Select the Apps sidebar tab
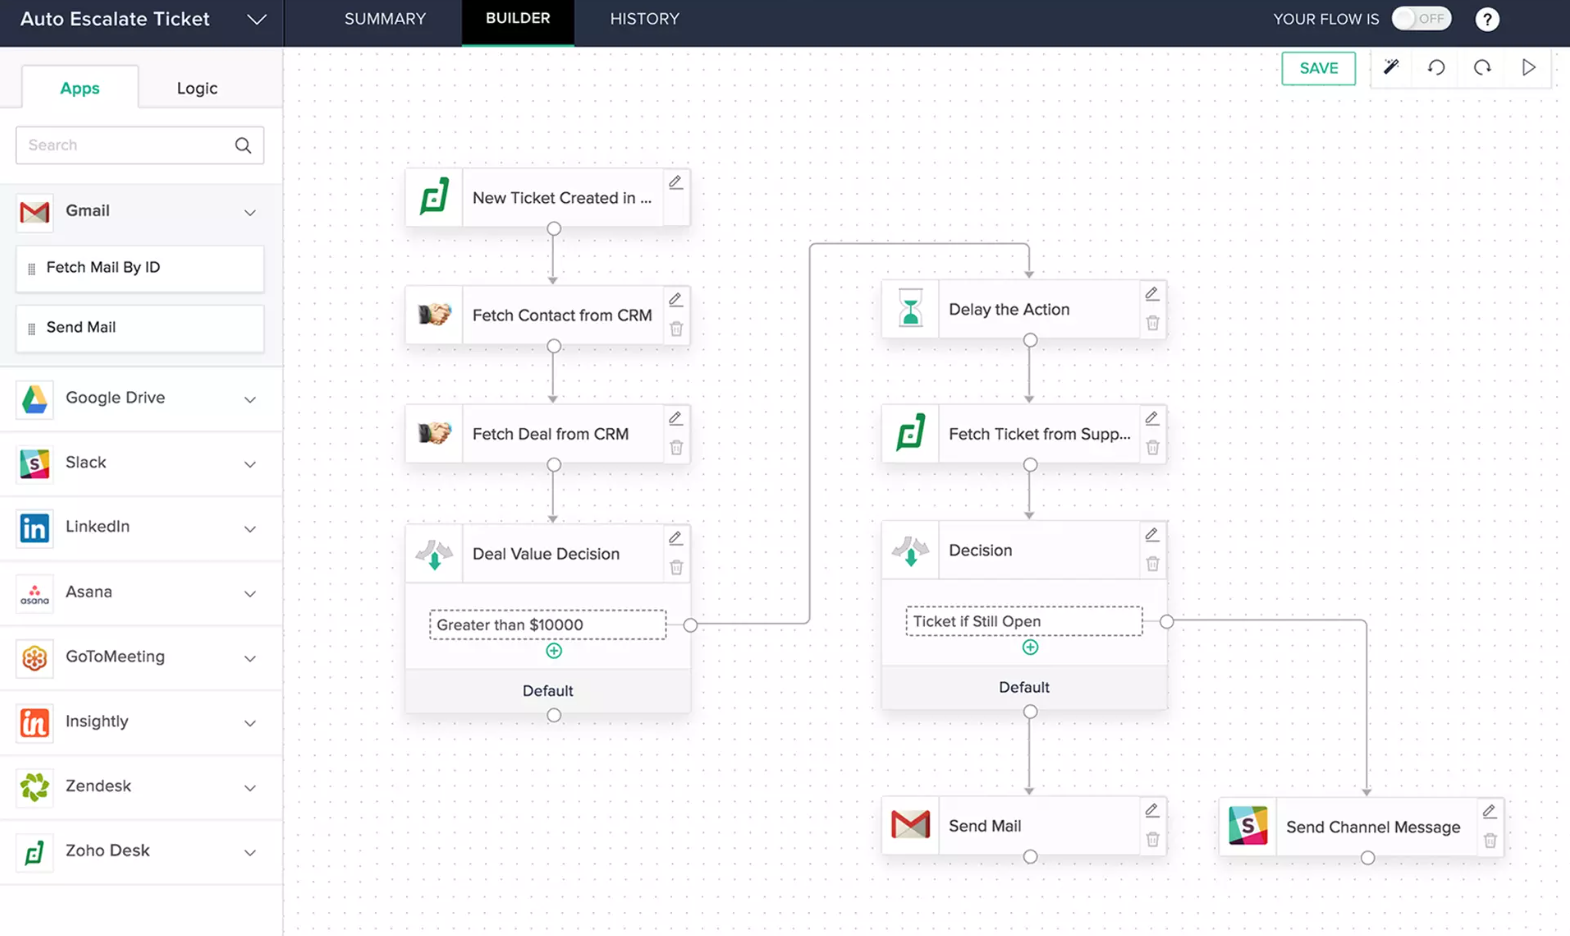Screen dimensions: 1570x936 tap(80, 88)
